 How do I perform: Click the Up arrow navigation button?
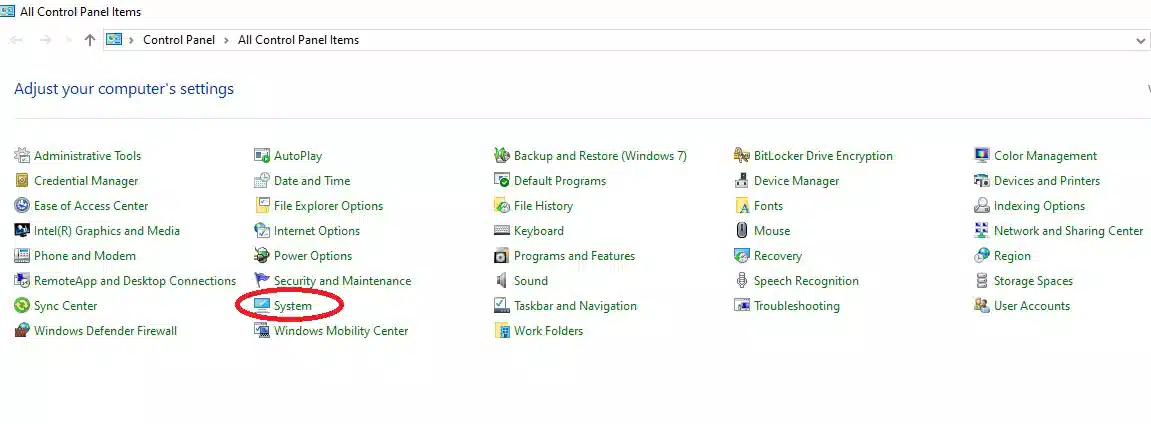[90, 40]
